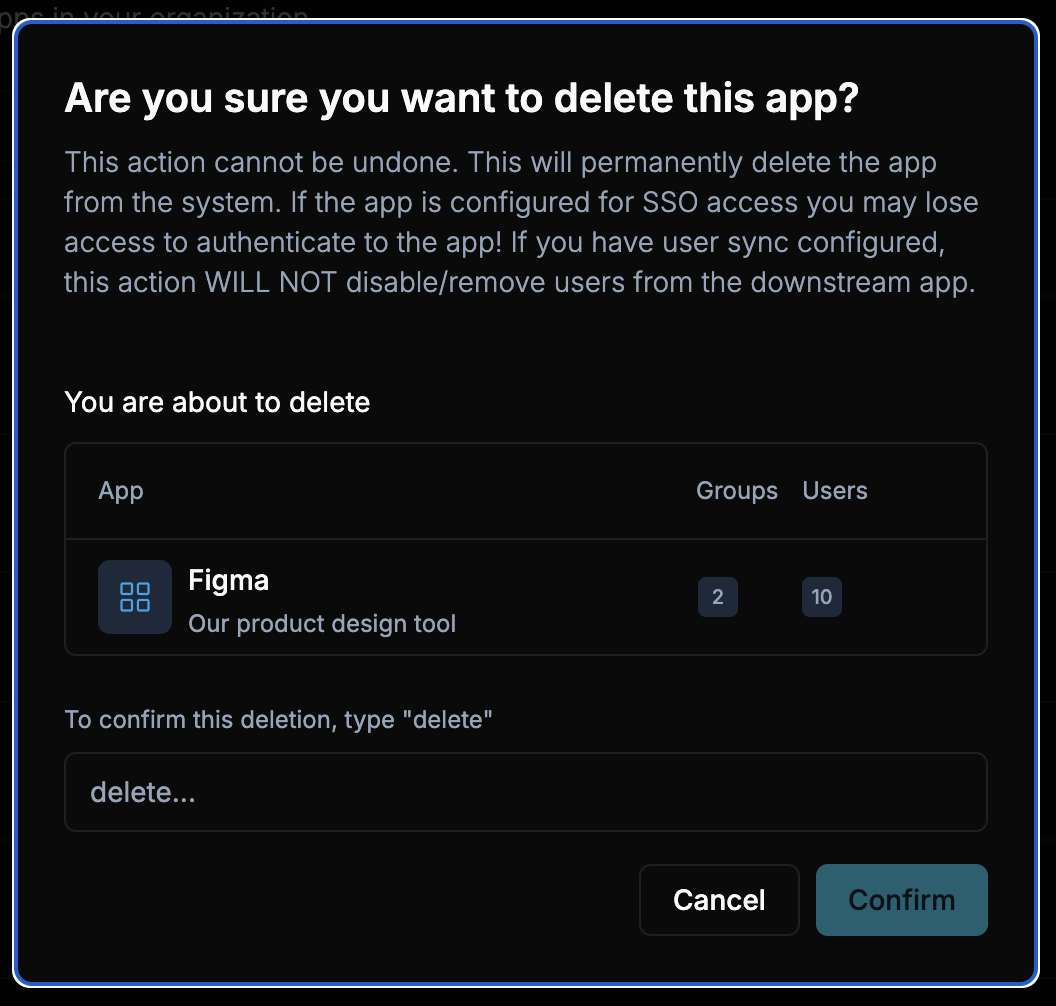The image size is (1056, 1006).
Task: Click the "App" column header
Action: [121, 491]
